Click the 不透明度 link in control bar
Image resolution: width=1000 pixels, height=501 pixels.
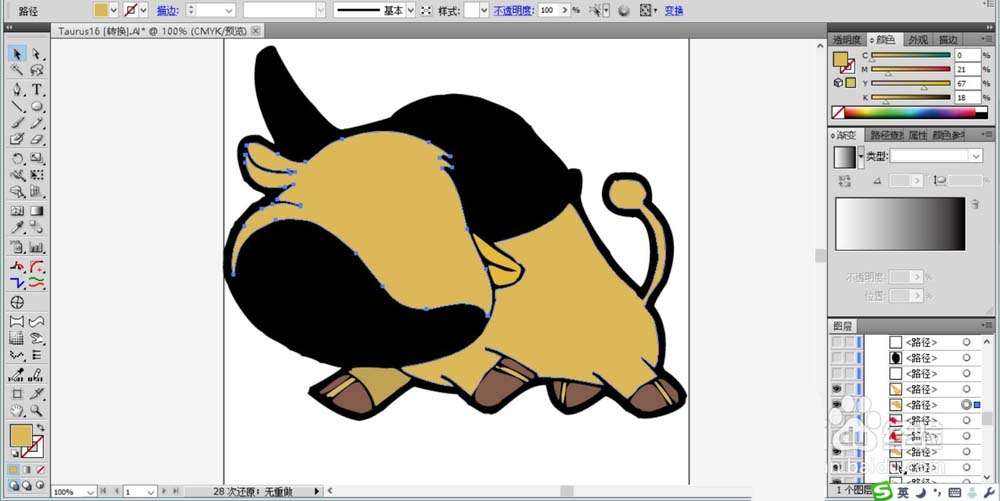tap(513, 10)
